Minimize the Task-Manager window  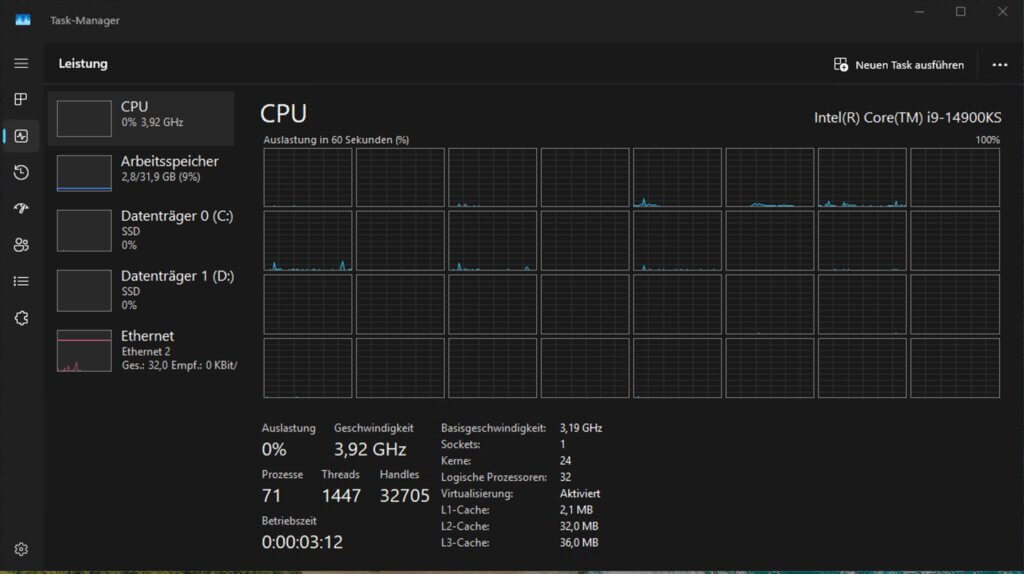(x=920, y=12)
